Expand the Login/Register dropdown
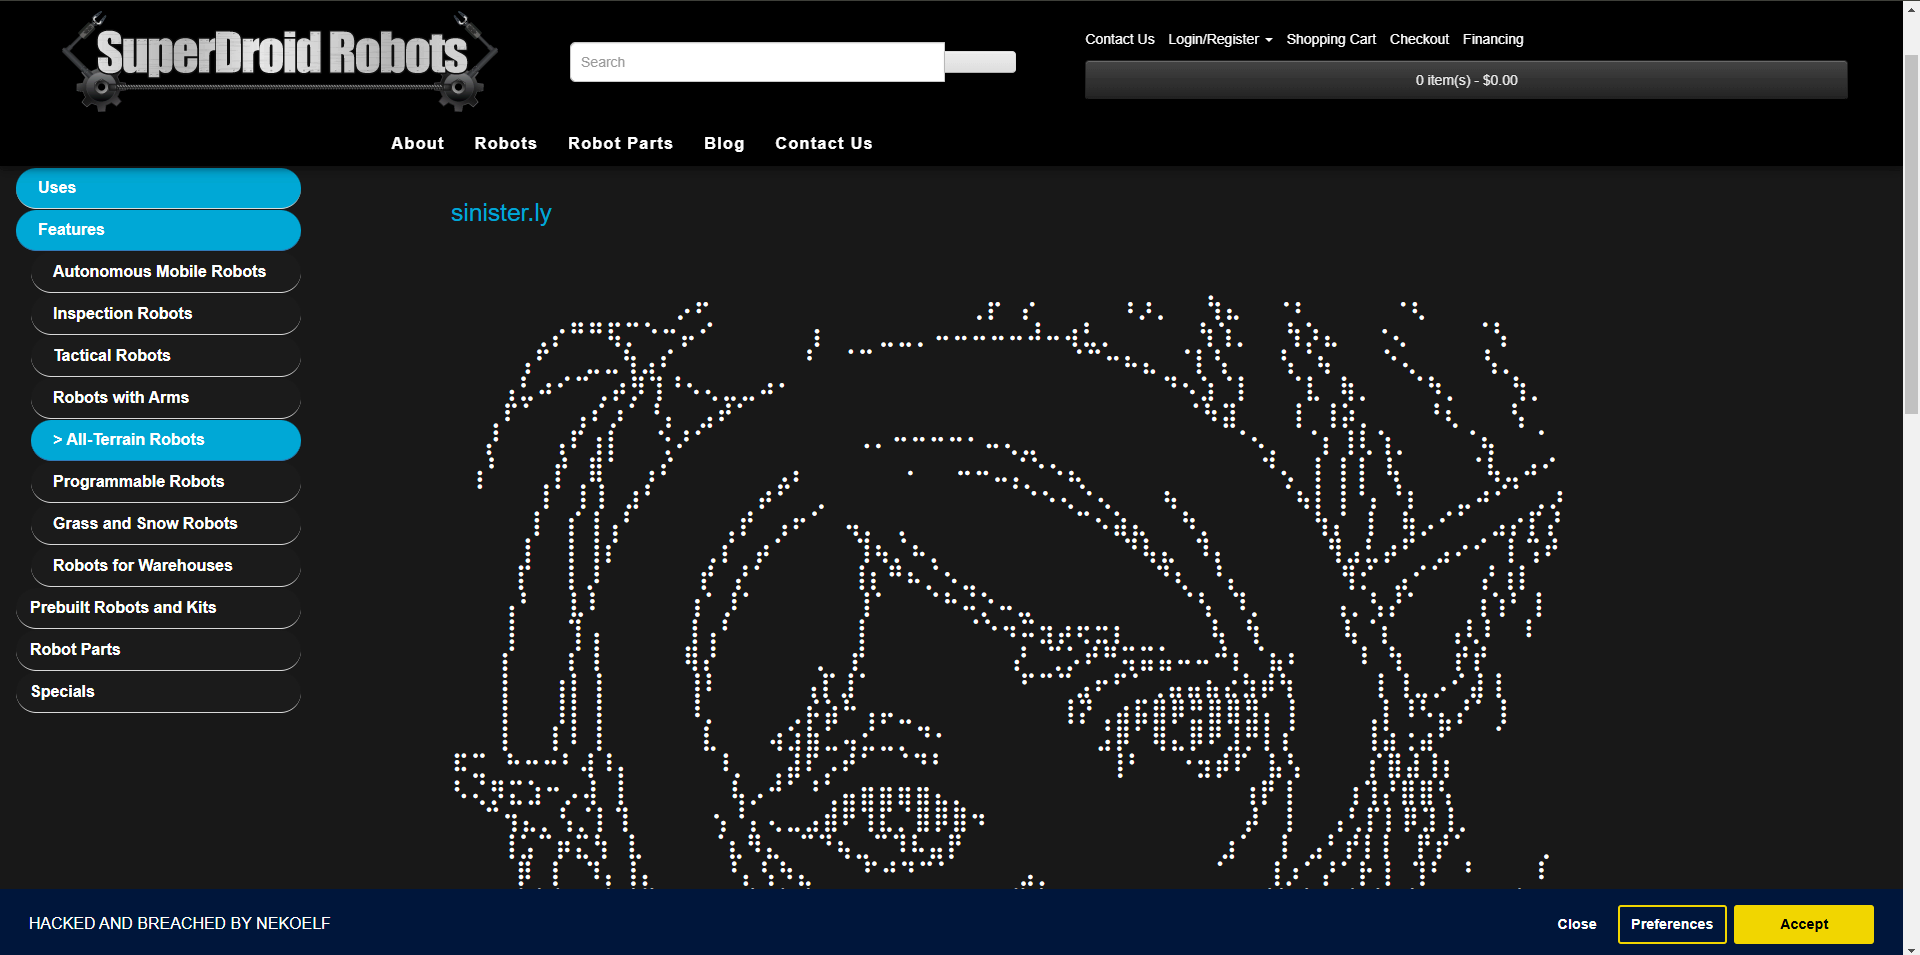Image resolution: width=1920 pixels, height=955 pixels. coord(1220,39)
